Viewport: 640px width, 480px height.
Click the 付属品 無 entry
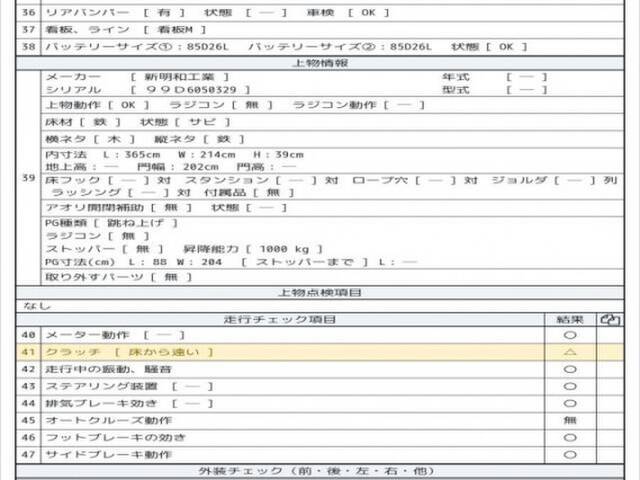249,193
